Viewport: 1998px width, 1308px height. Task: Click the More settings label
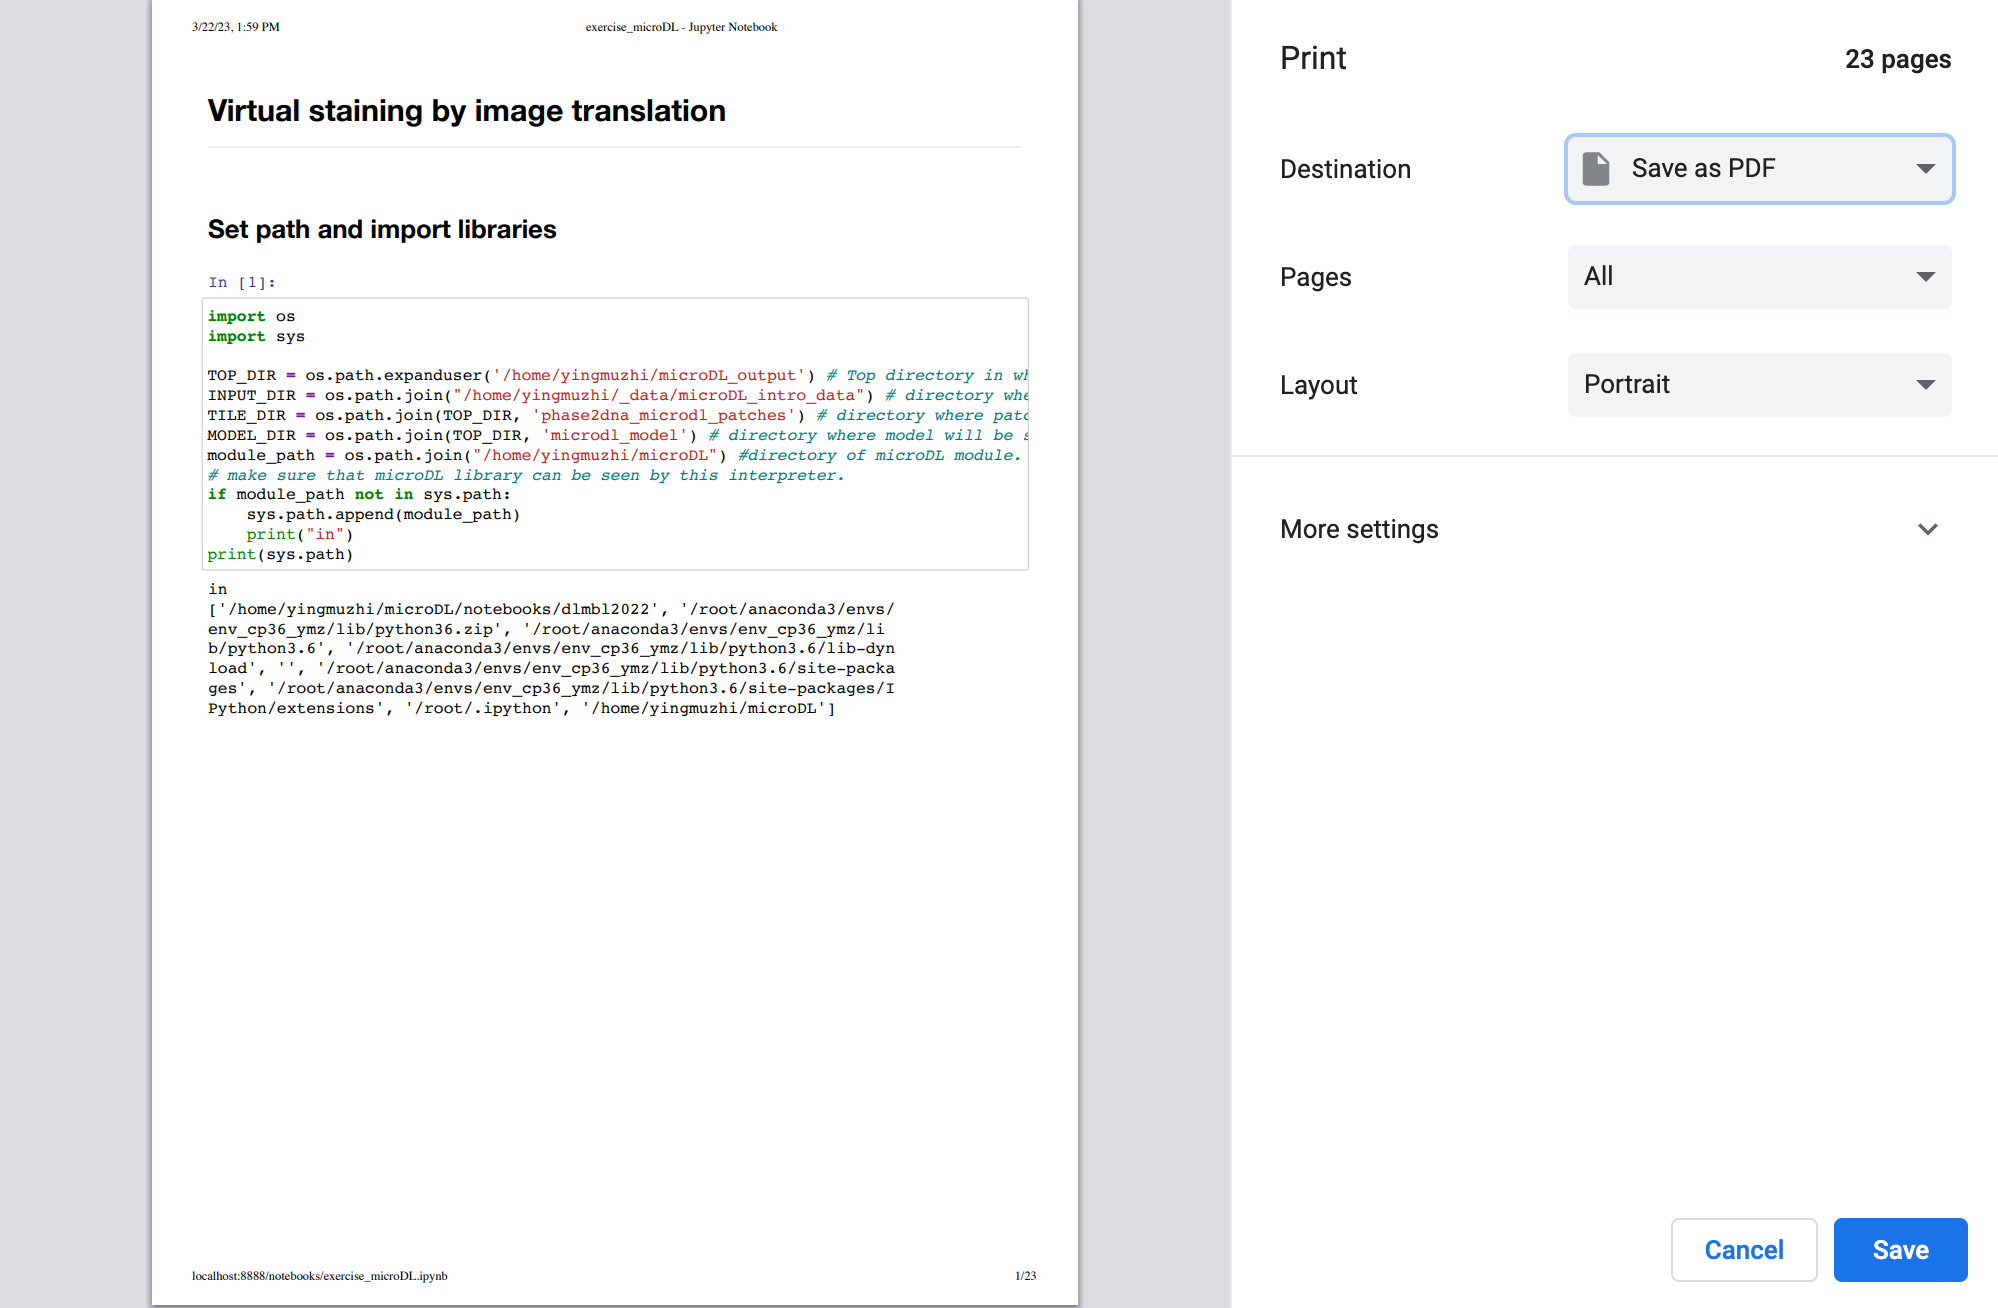(x=1359, y=529)
